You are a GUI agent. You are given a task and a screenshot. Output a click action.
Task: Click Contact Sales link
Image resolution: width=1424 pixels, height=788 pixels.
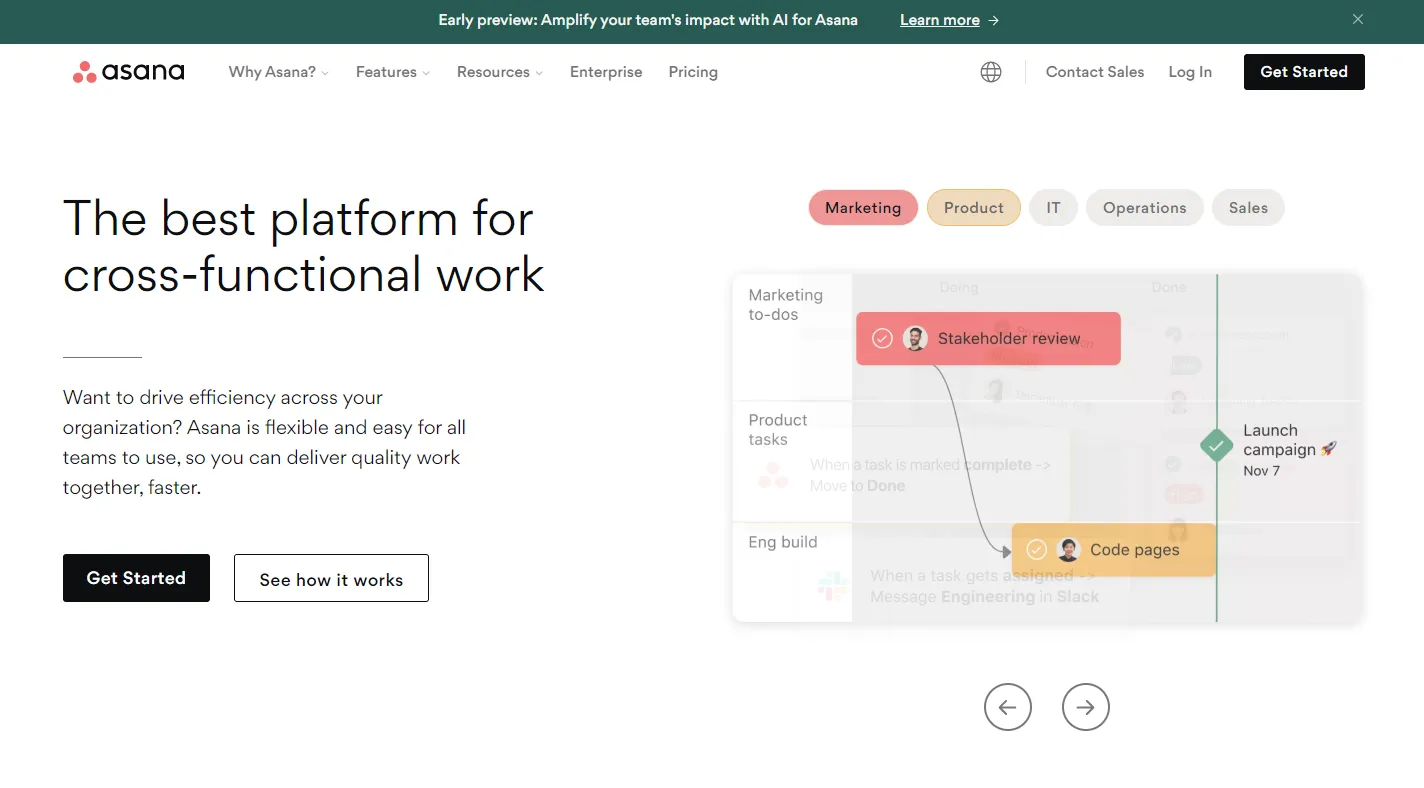(1095, 72)
